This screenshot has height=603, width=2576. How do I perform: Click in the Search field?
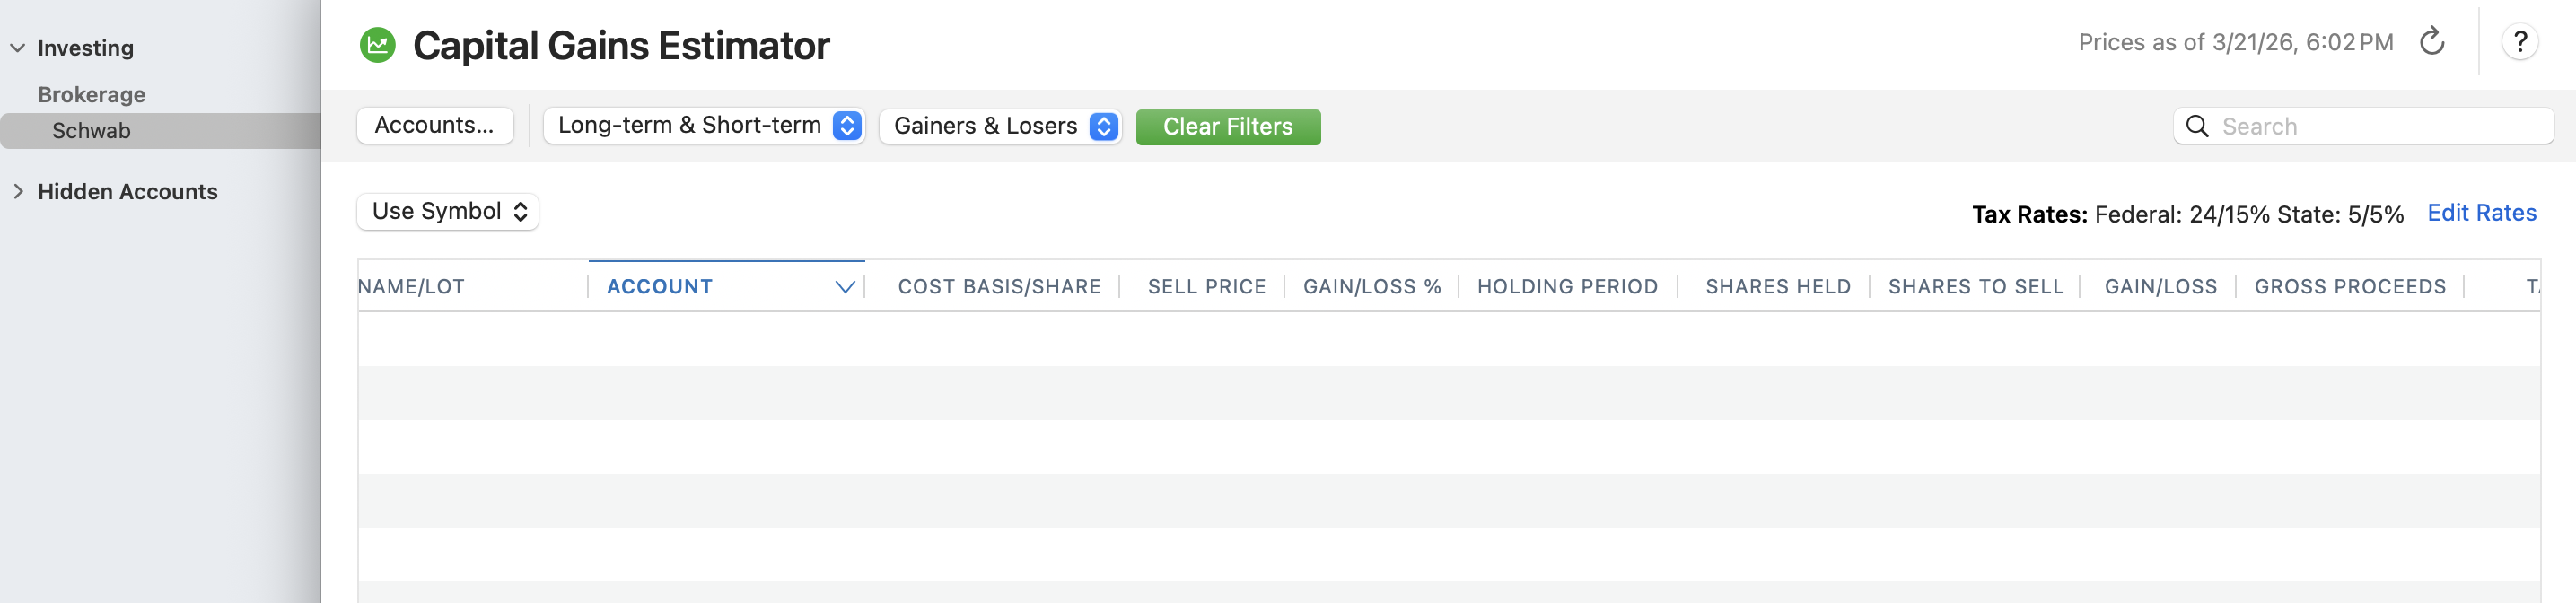(2380, 126)
